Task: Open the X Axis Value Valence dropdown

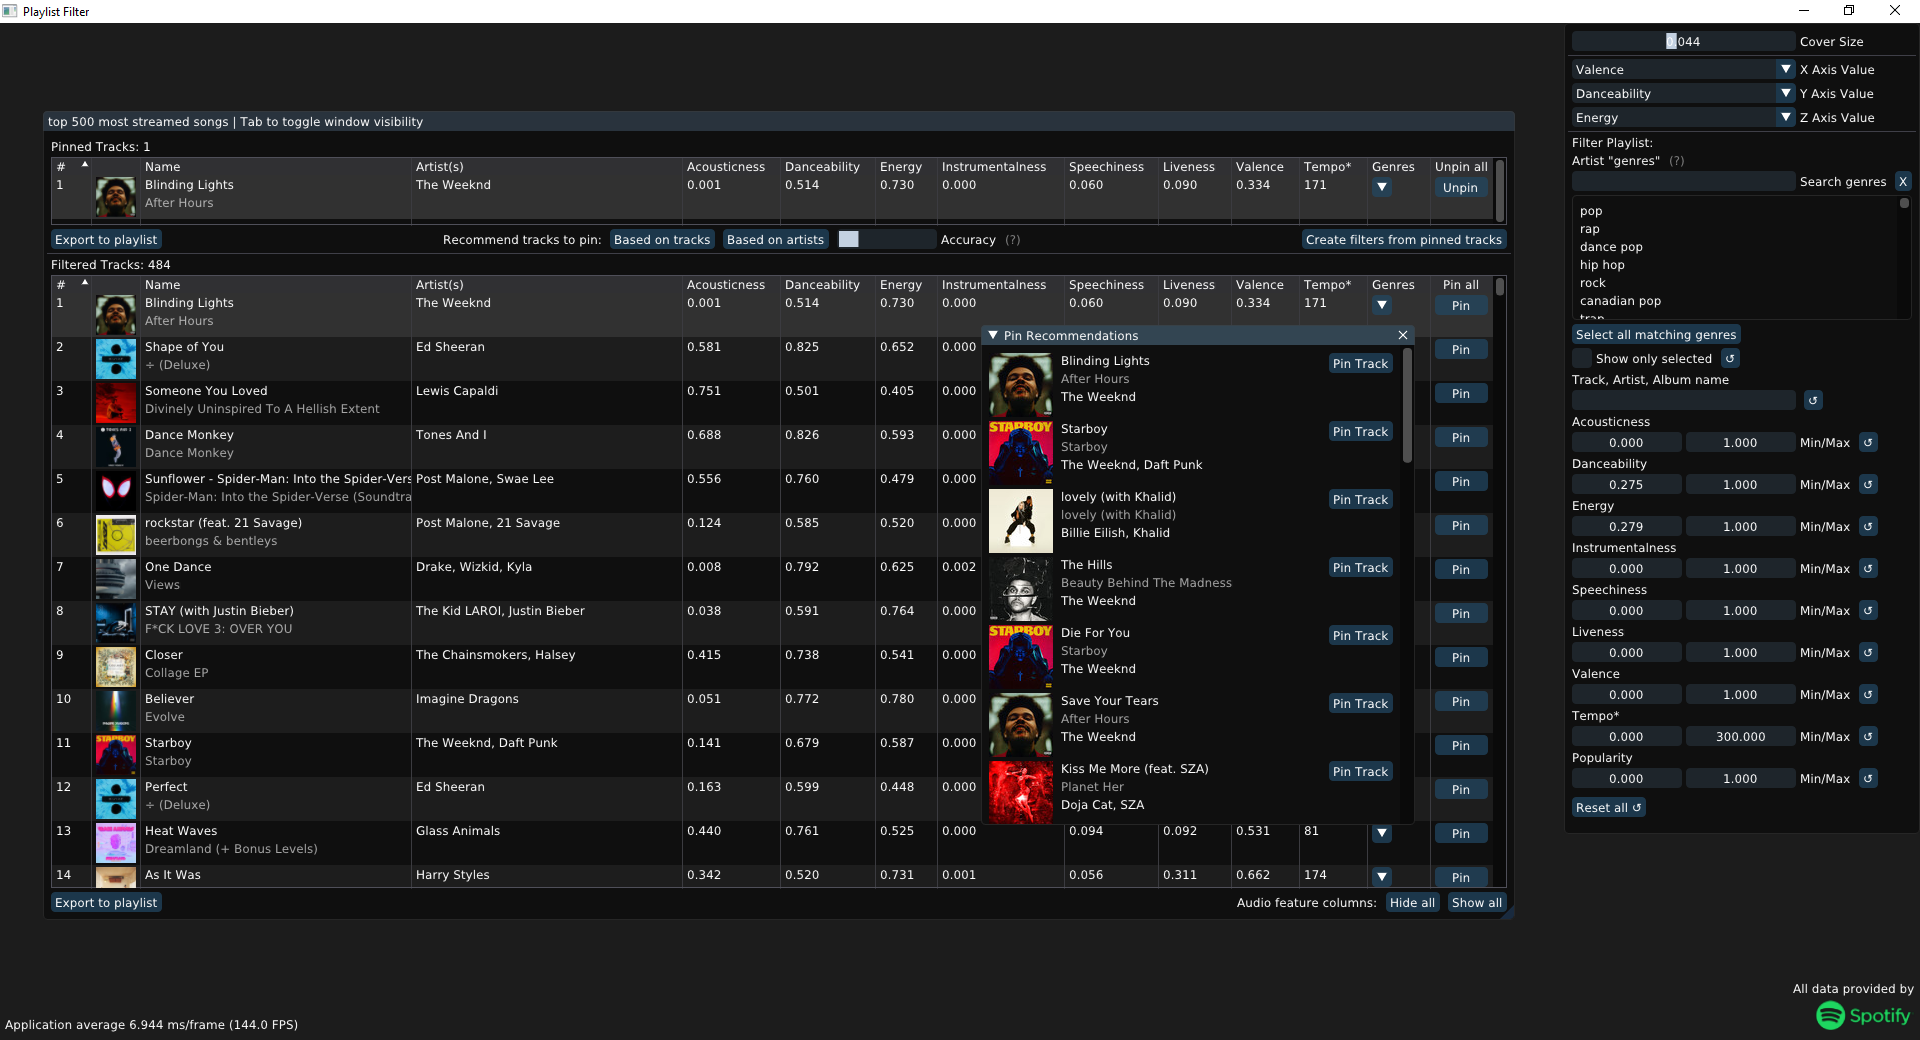Action: pyautogui.click(x=1683, y=69)
